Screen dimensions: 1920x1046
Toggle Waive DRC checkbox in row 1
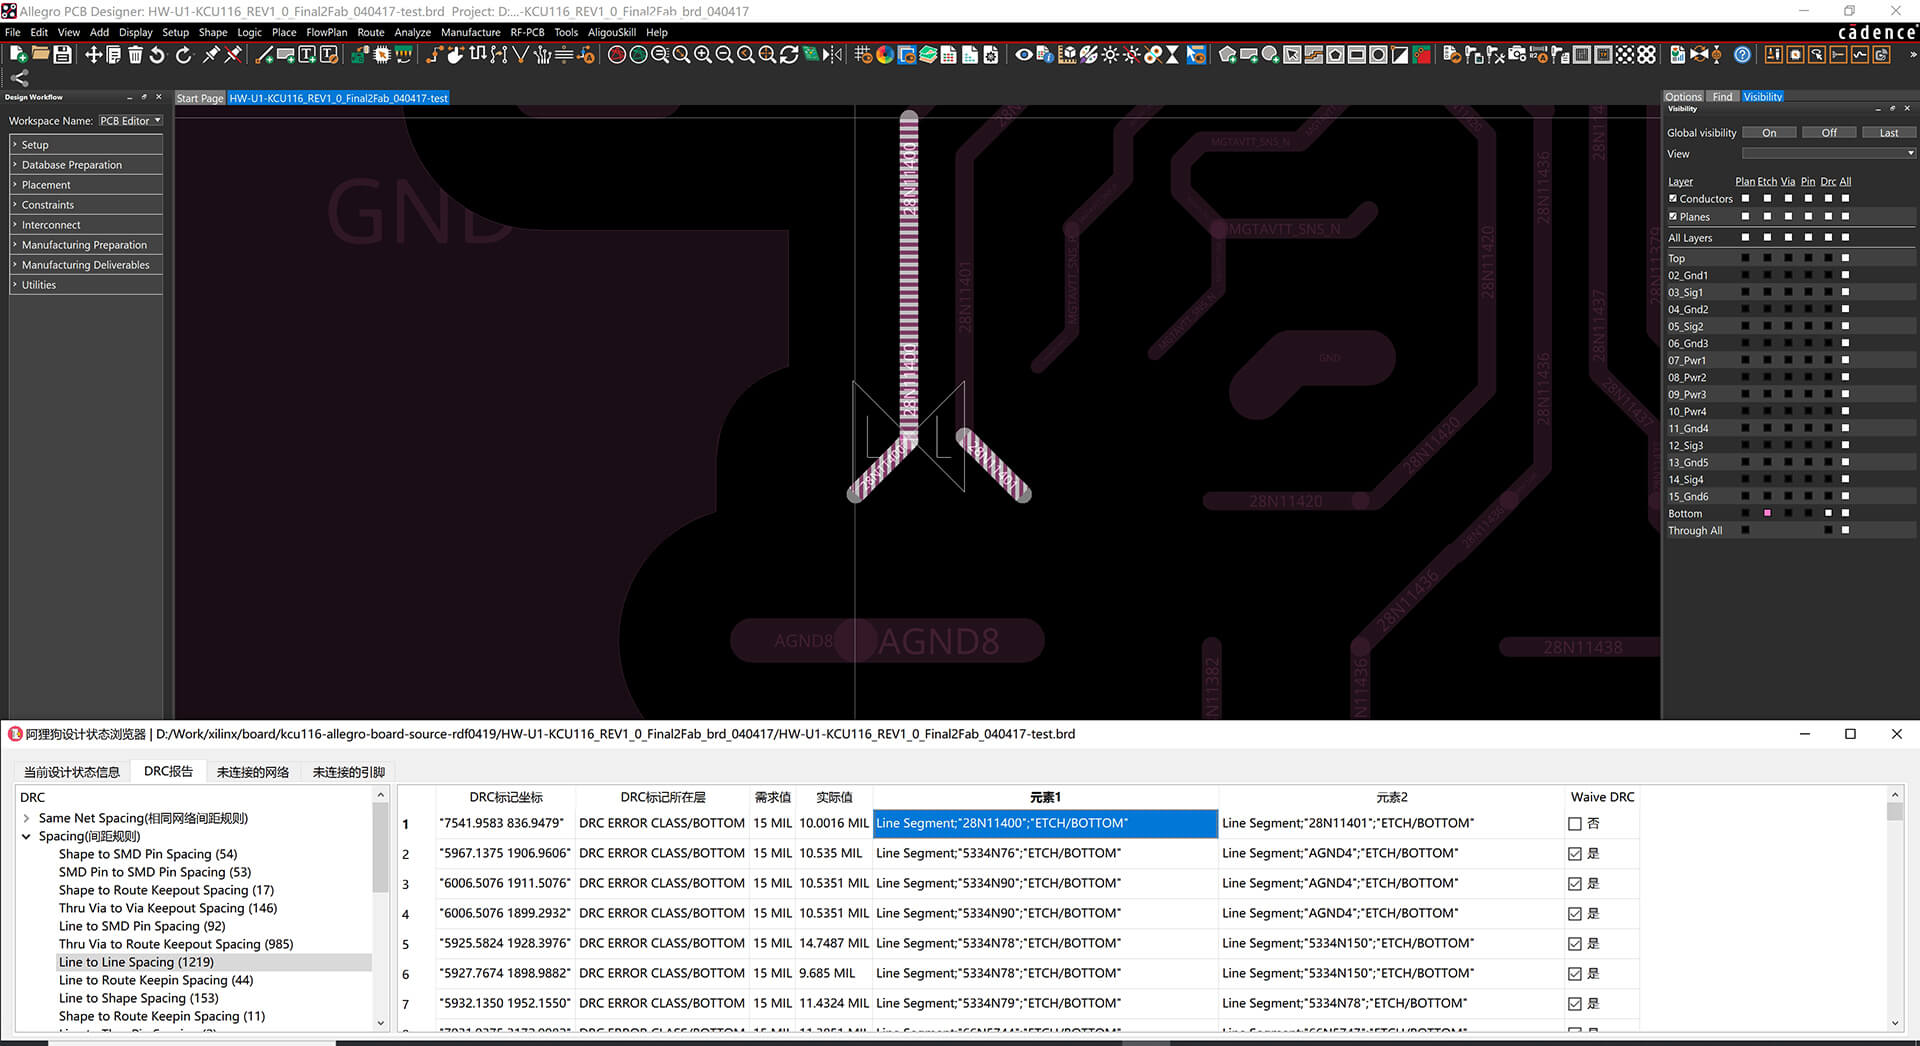[1575, 824]
